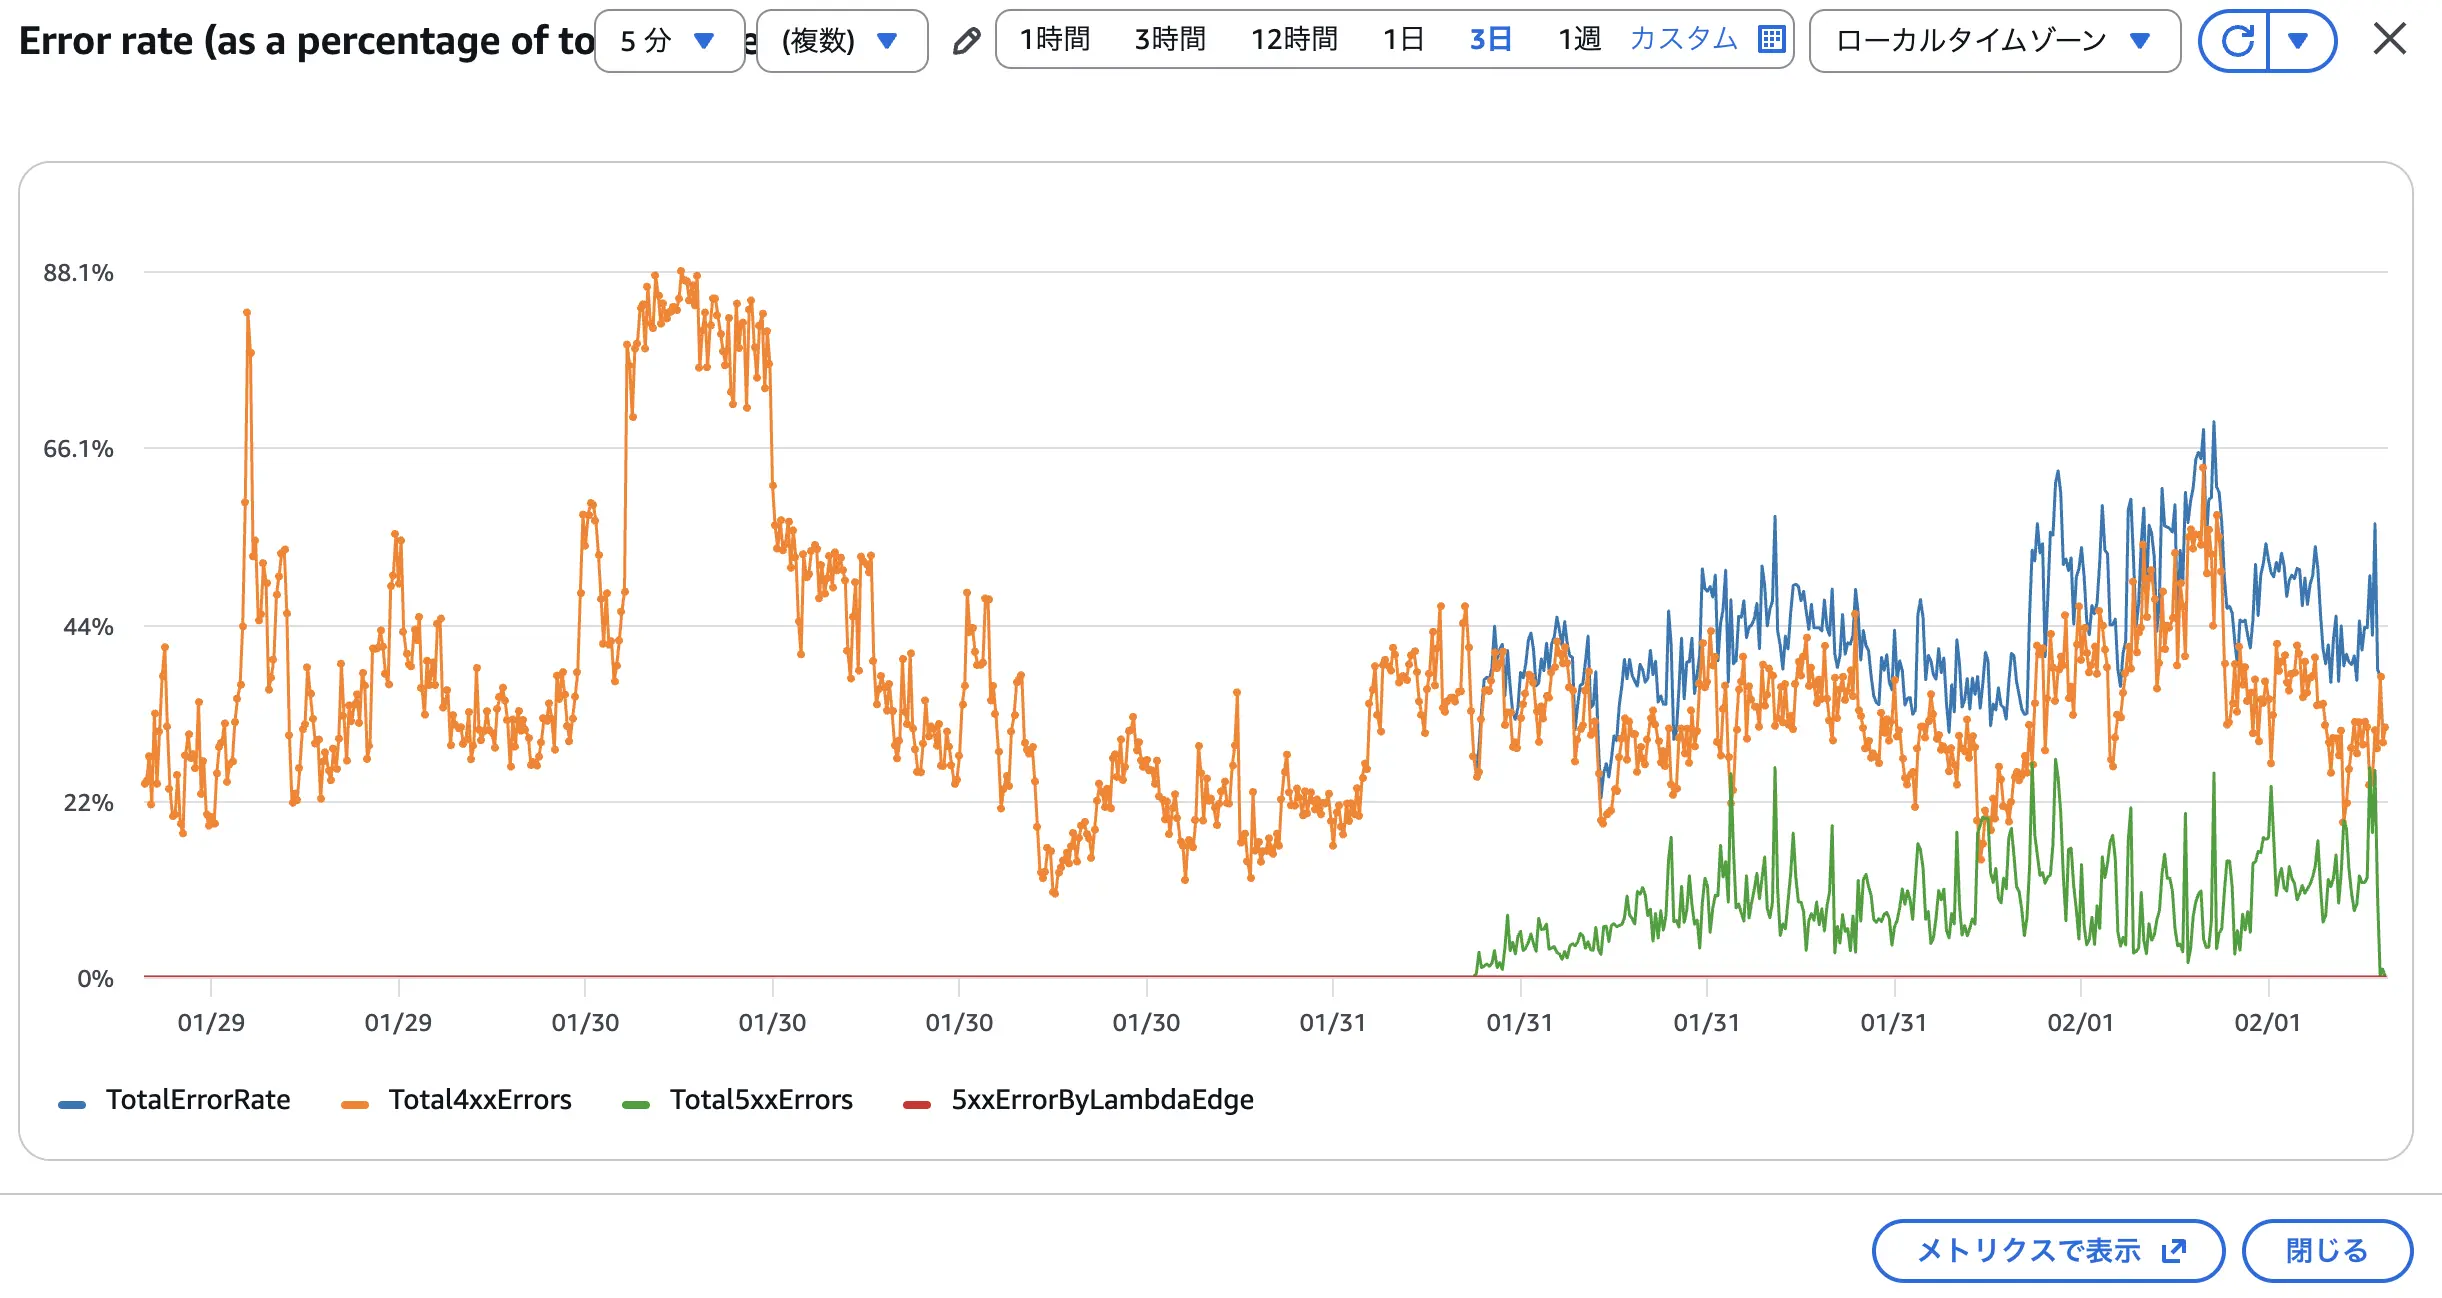2442x1298 pixels.
Task: Expand the ローカルタイムゾーン timezone dropdown
Action: [1994, 41]
